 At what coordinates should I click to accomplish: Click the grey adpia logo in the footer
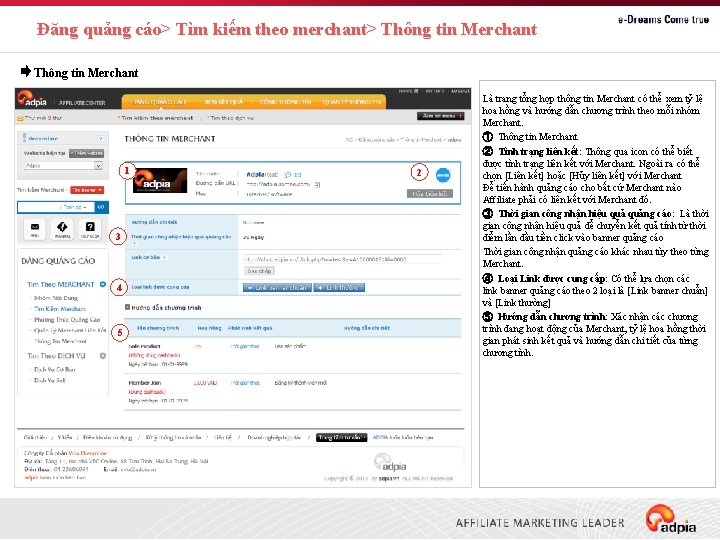coord(390,462)
